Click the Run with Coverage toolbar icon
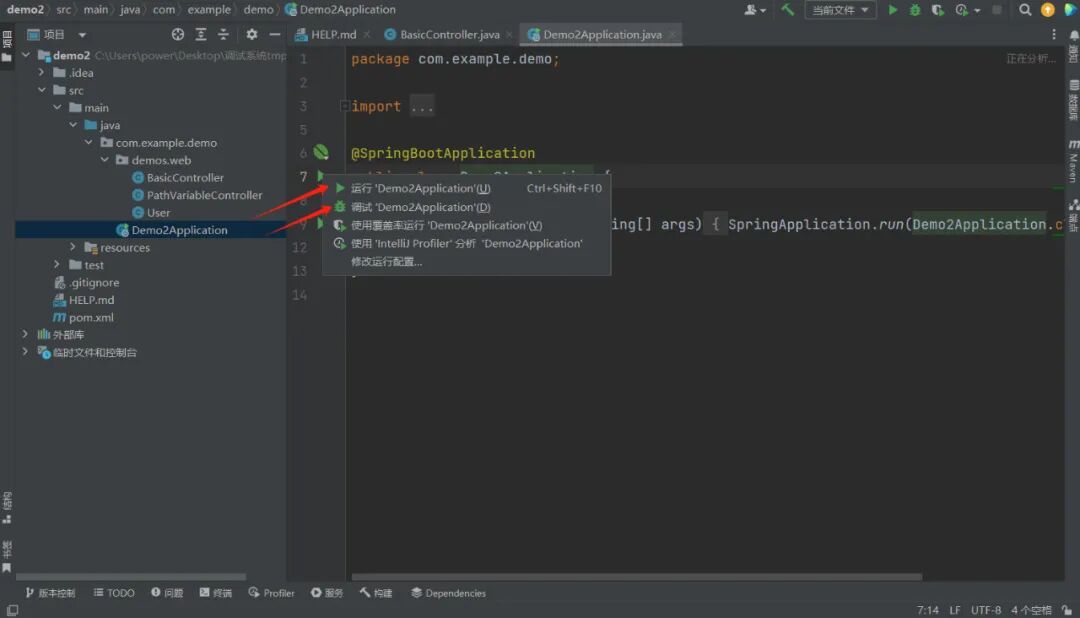 937,10
